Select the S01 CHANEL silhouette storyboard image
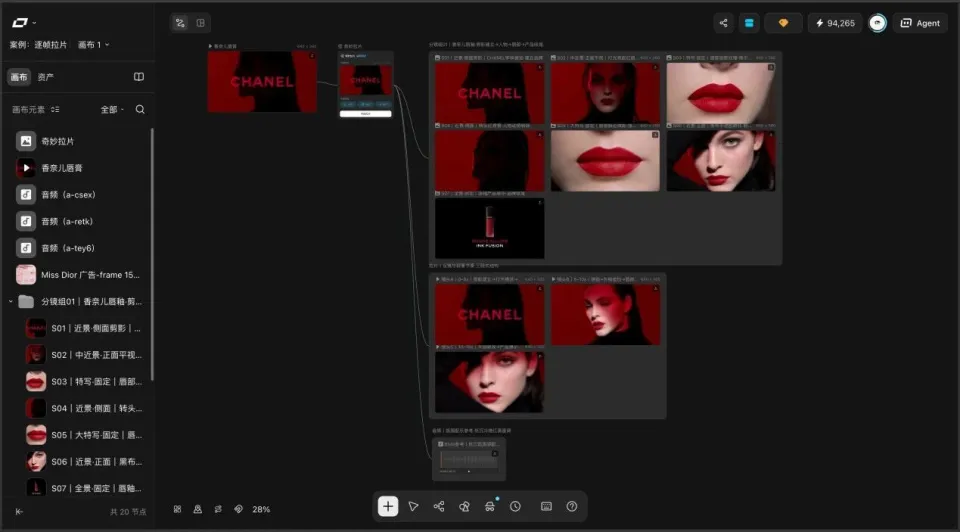Viewport: 960px width, 532px height. coord(490,93)
